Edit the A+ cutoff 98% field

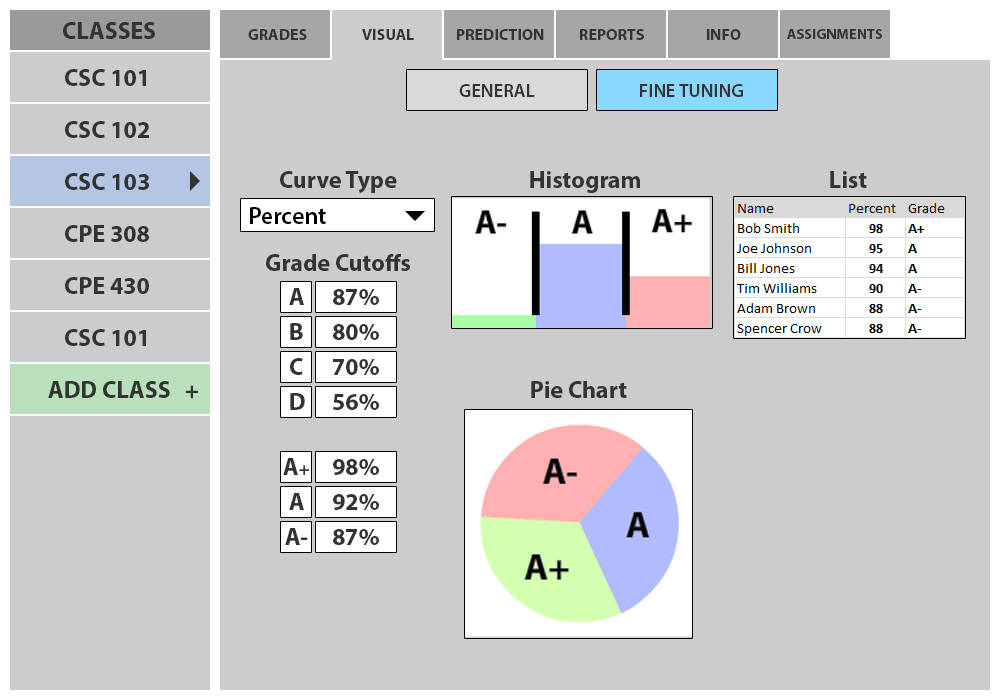(x=355, y=467)
